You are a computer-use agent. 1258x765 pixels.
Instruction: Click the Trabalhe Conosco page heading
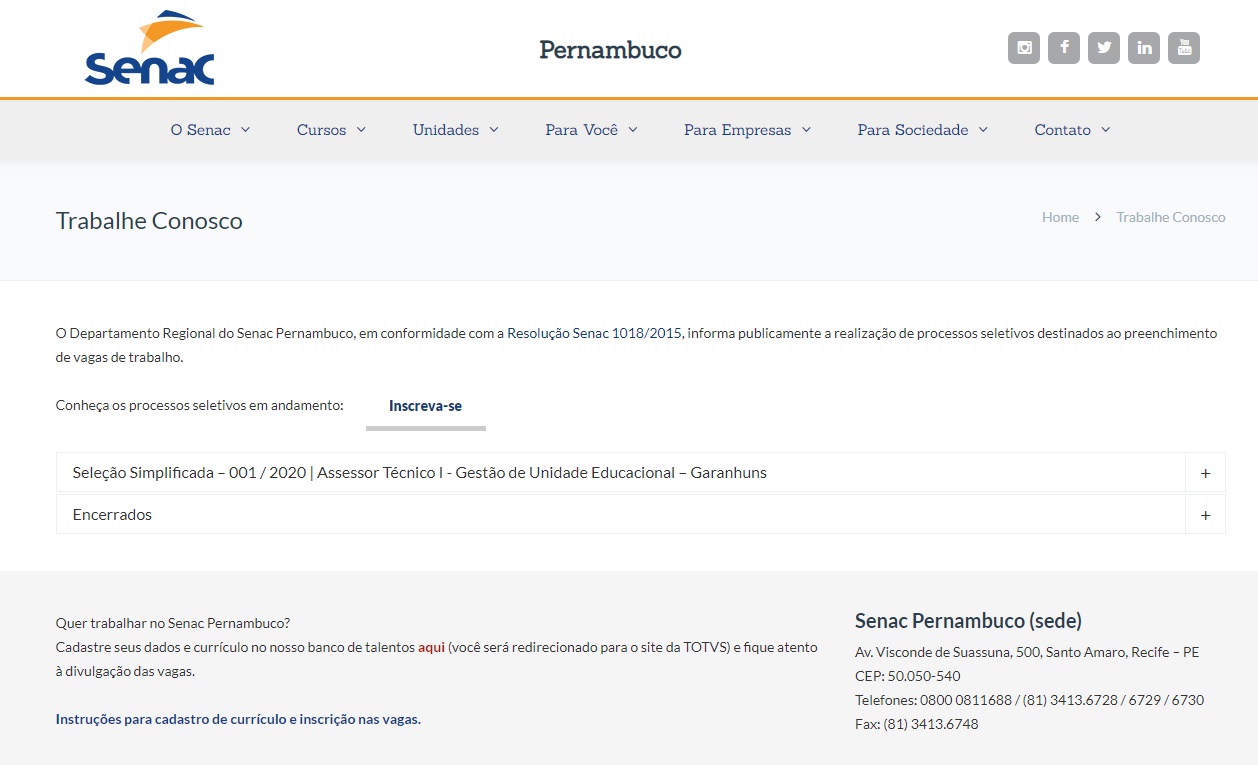149,221
